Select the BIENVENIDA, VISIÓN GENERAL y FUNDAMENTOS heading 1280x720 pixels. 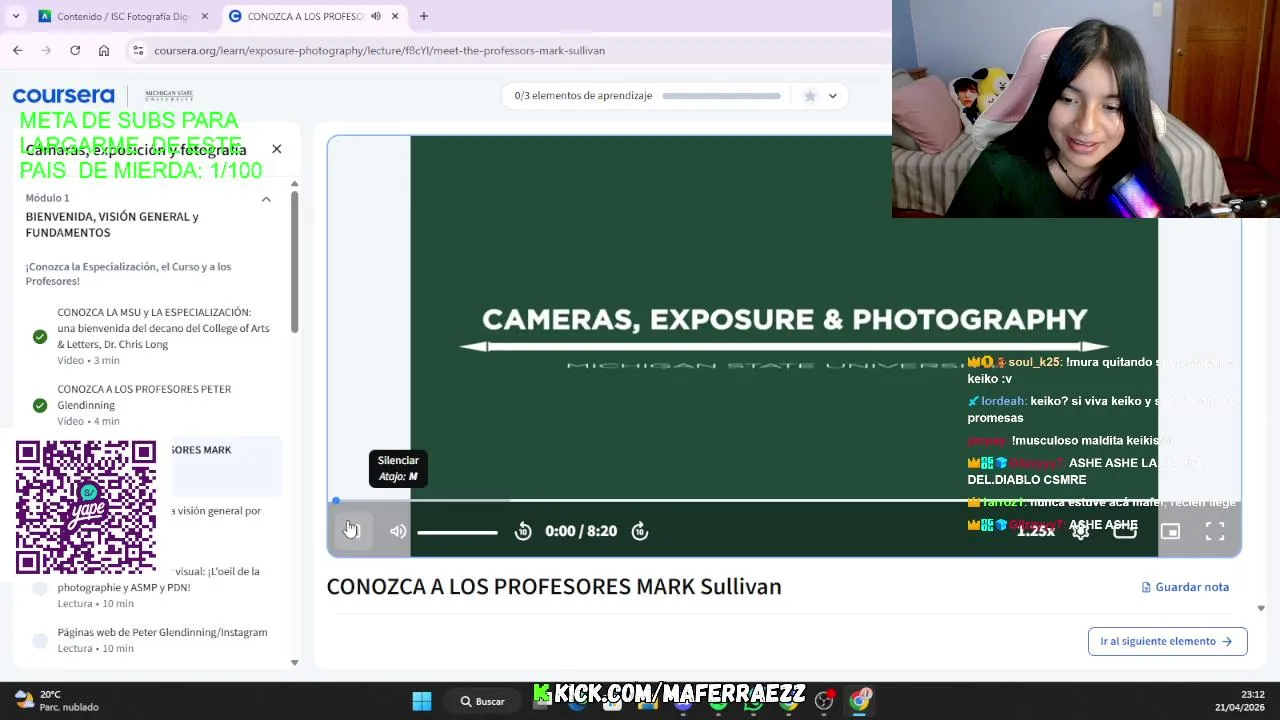click(112, 225)
